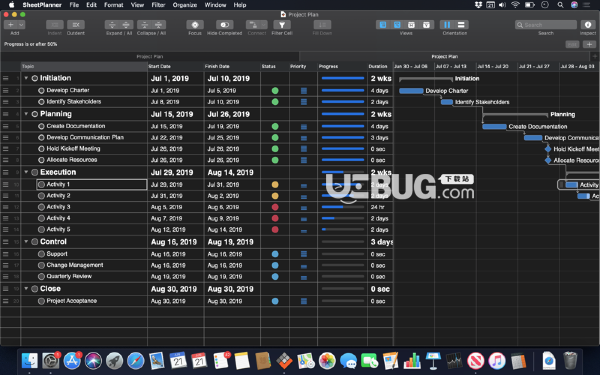Collapse the Initiation group

tap(26, 78)
